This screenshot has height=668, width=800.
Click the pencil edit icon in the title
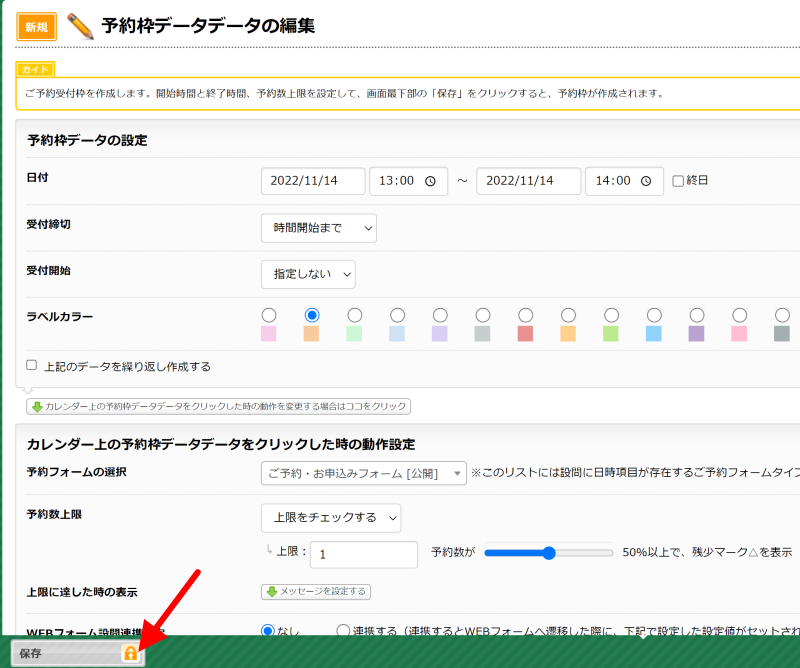(80, 26)
